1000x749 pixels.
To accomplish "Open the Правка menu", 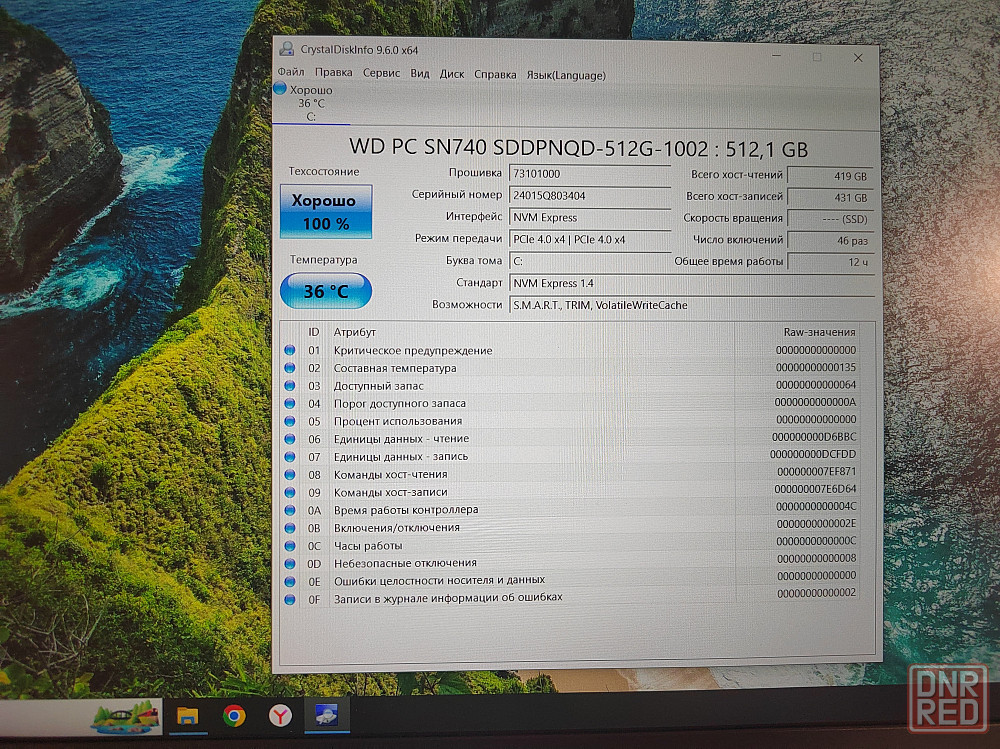I will [334, 72].
